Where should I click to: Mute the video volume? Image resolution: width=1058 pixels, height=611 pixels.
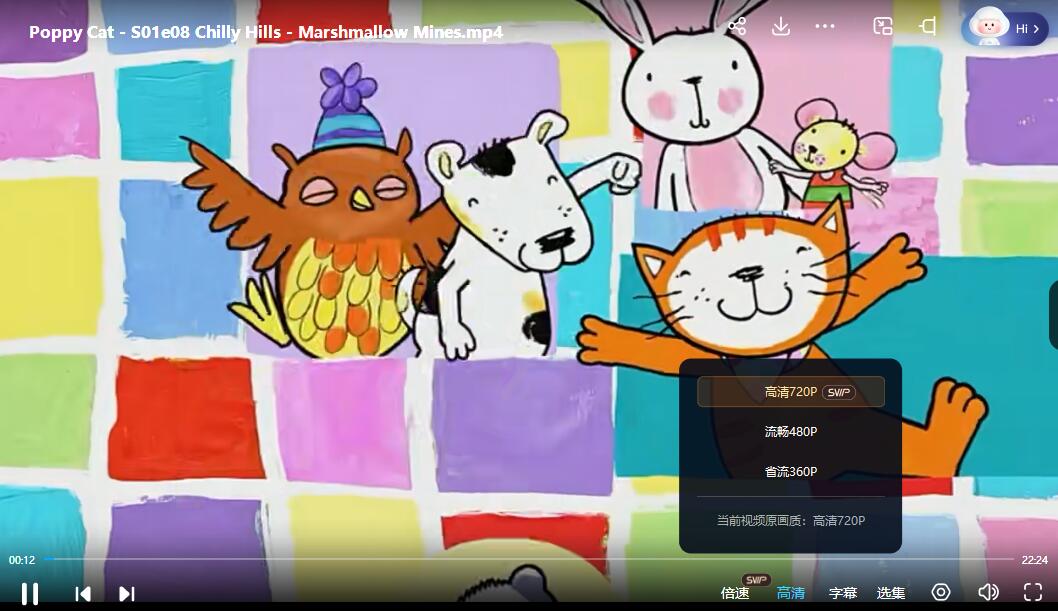click(x=988, y=592)
